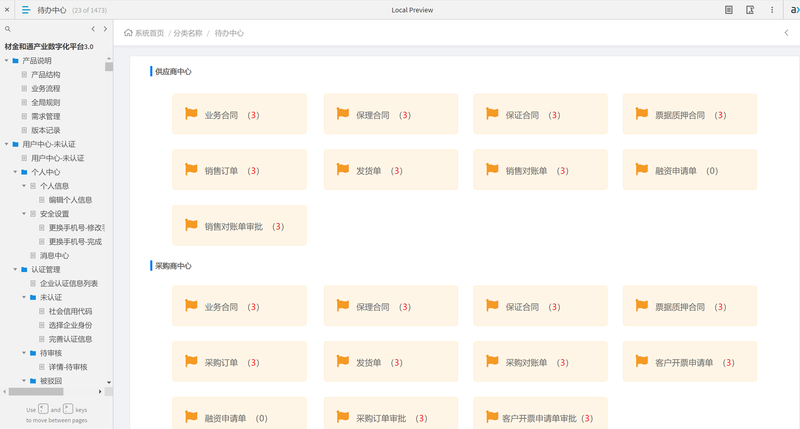The width and height of the screenshot is (800, 429).
Task: Open 业务流程 page in the tree
Action: point(45,88)
